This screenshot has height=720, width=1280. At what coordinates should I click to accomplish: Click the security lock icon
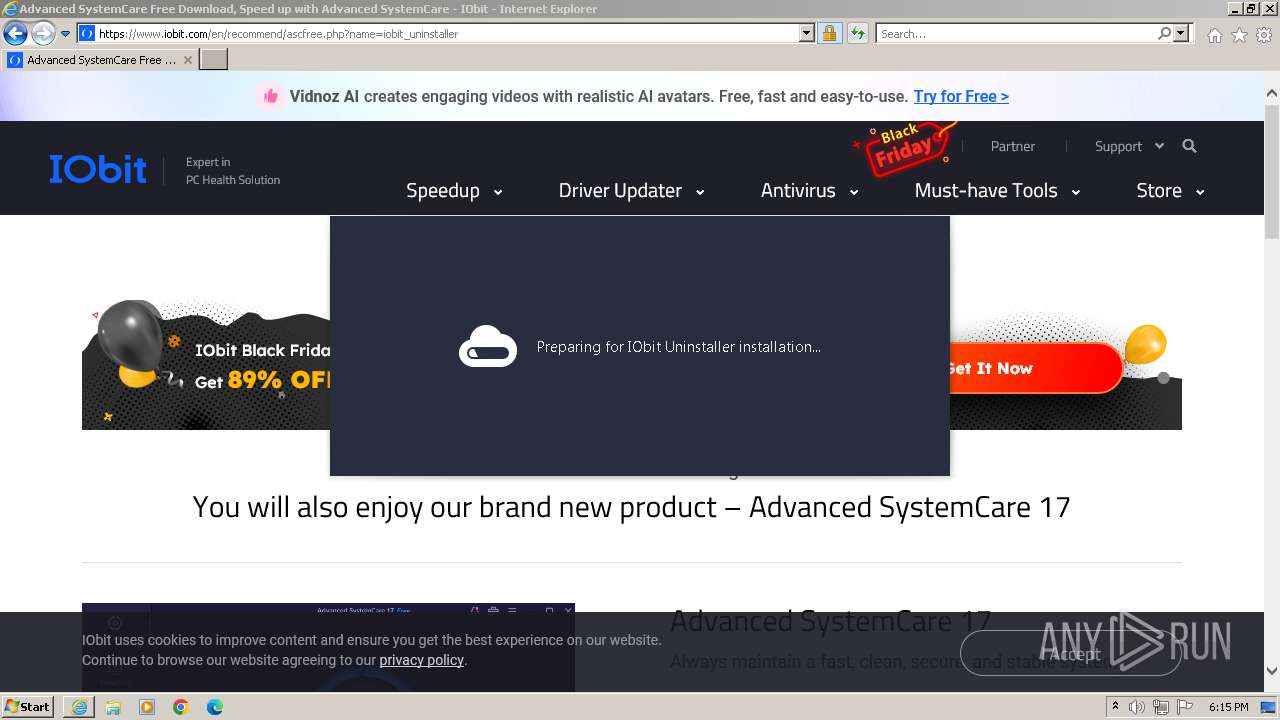pos(829,34)
